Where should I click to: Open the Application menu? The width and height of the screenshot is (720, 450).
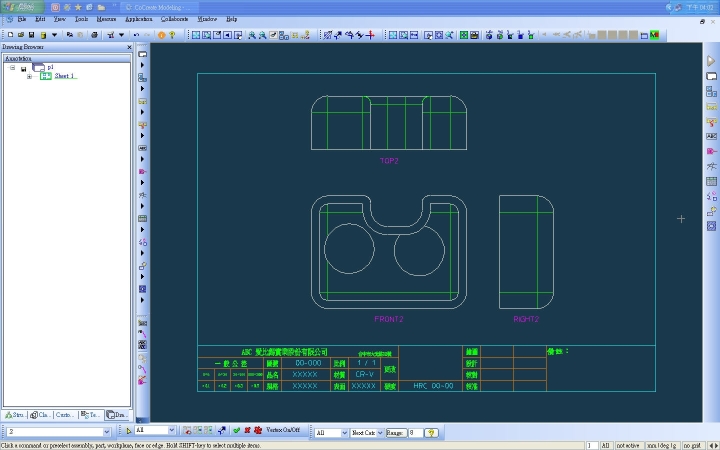point(139,19)
